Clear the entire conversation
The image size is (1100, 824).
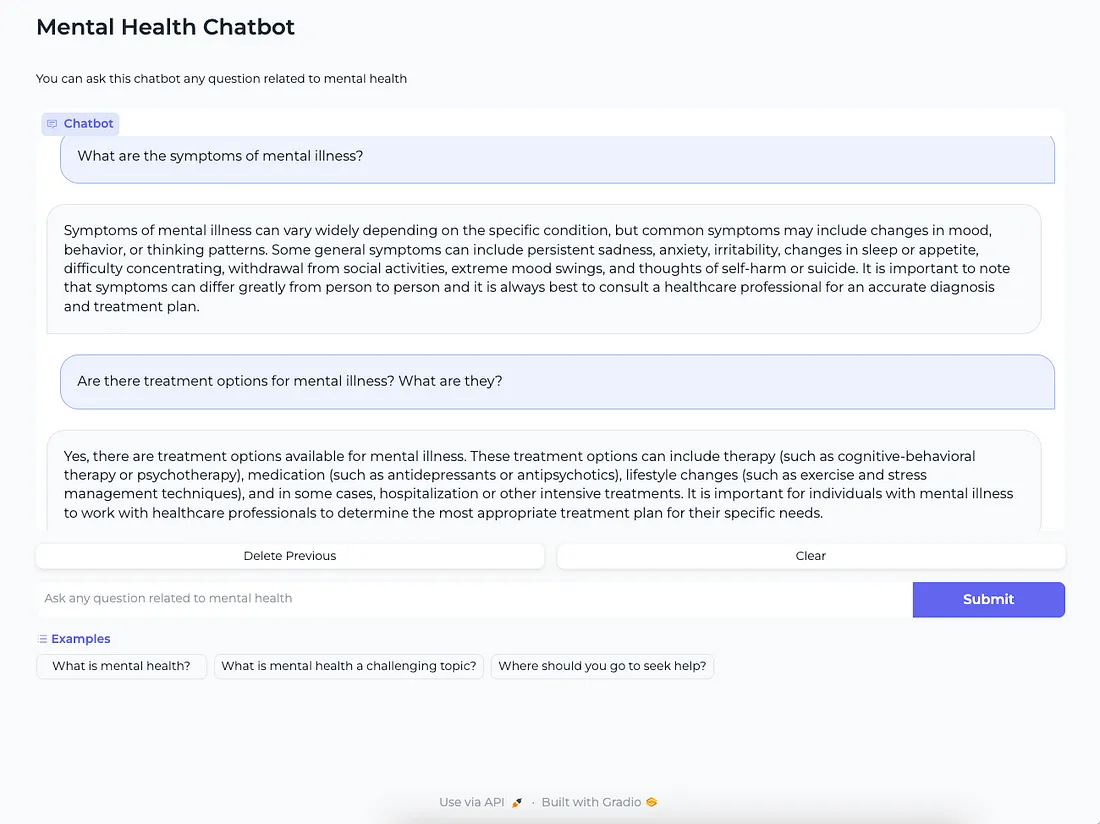[811, 556]
